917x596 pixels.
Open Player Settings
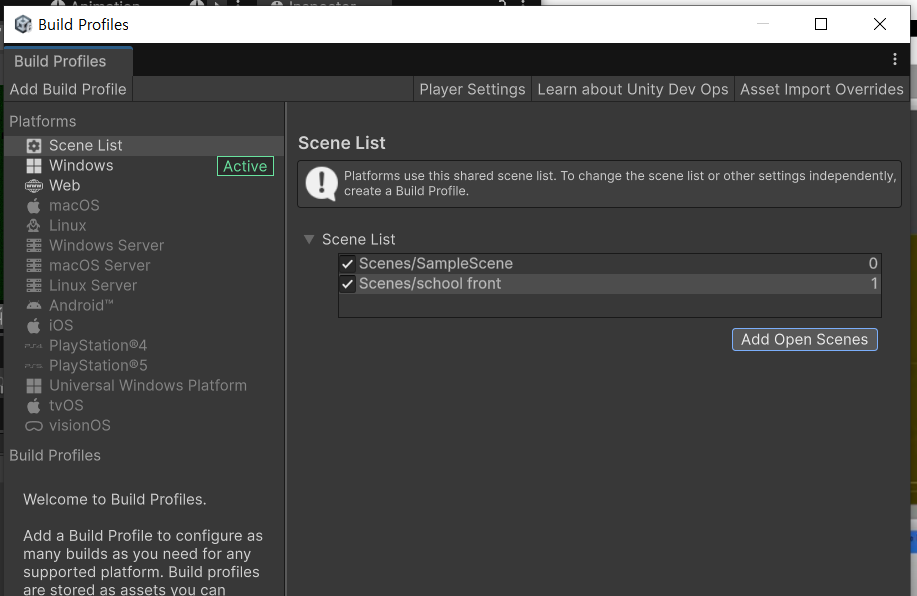point(472,89)
